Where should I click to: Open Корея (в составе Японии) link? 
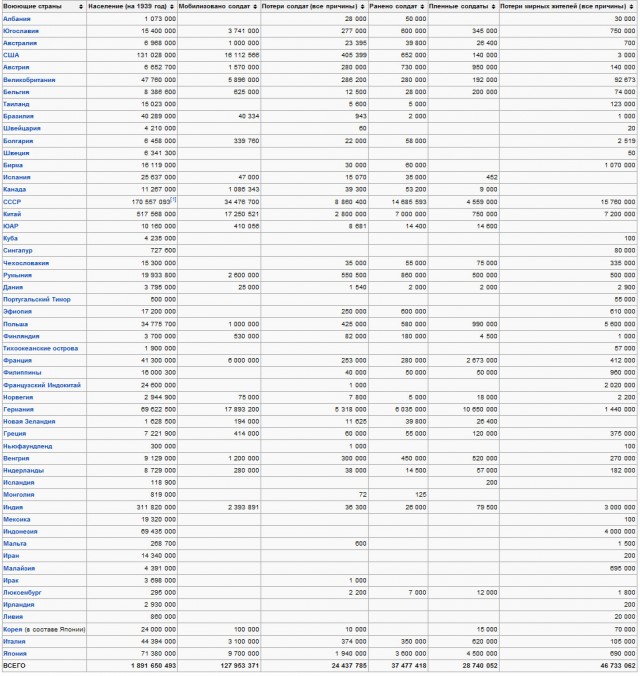[43, 628]
